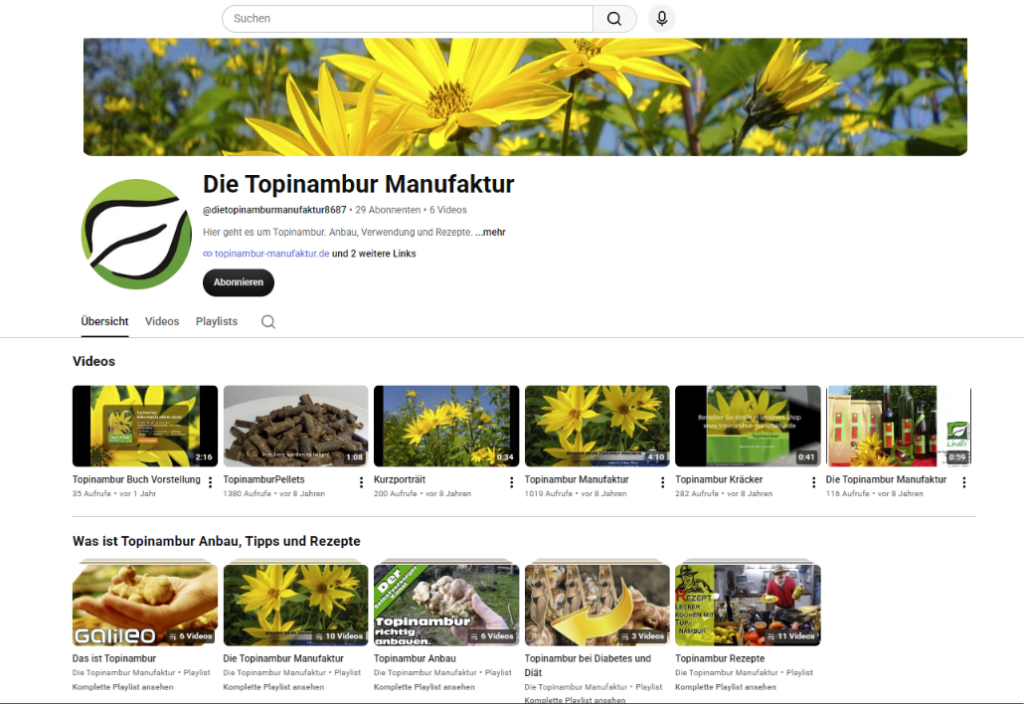Open options menu for Topinambur Buch Vorstellung
1024x704 pixels.
tap(210, 482)
